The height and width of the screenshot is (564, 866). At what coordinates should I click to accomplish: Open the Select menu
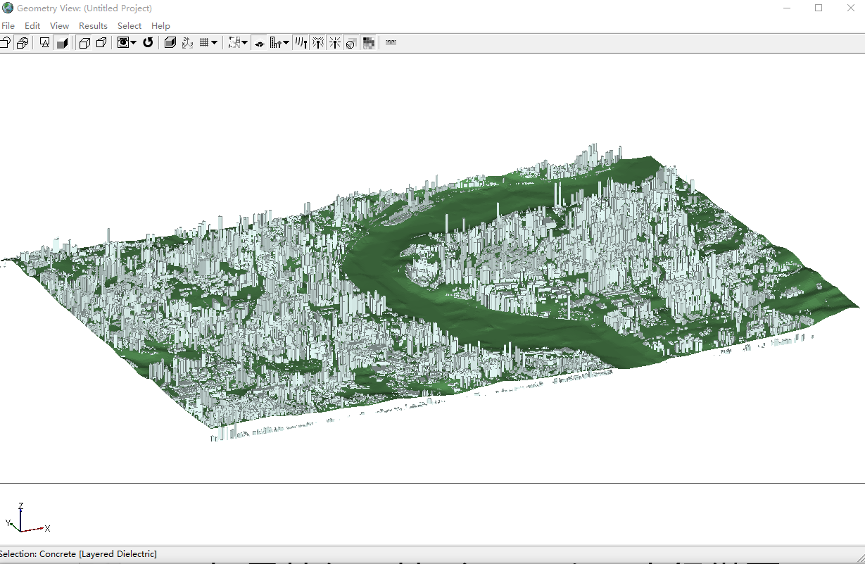129,26
